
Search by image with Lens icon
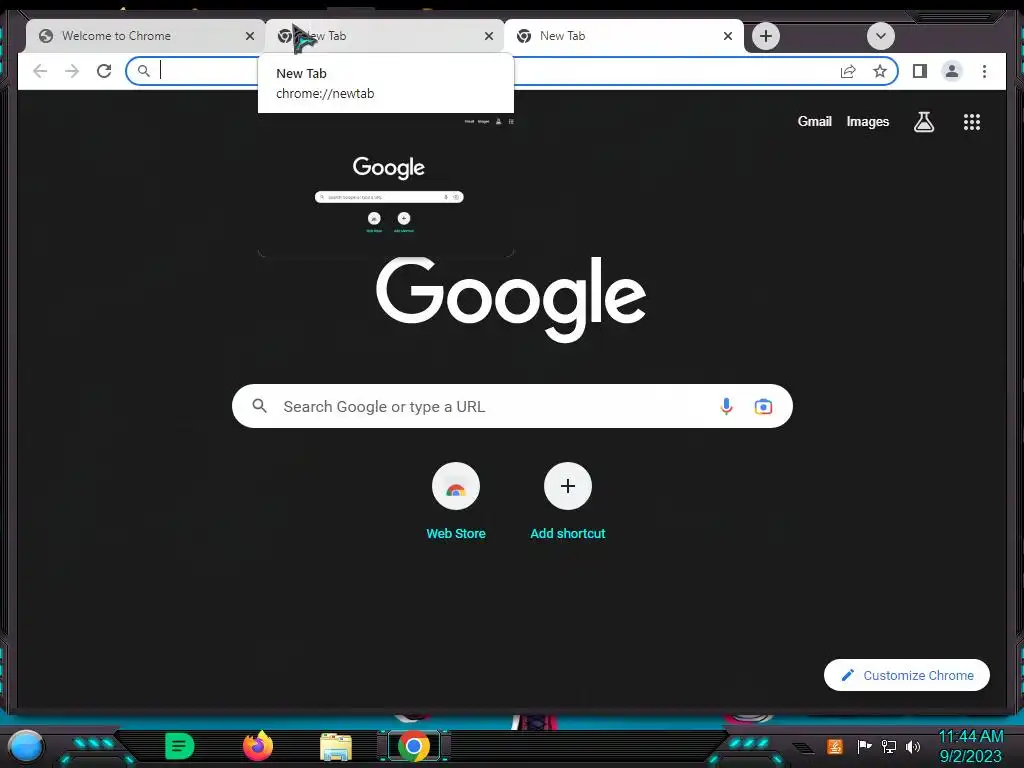coord(763,406)
